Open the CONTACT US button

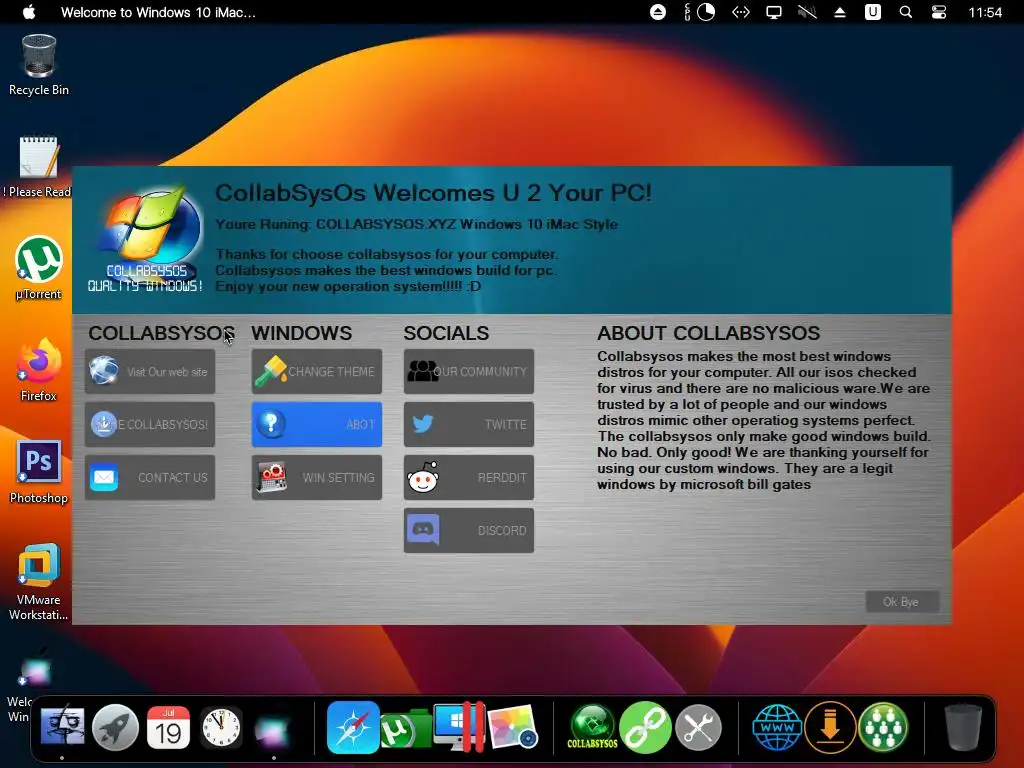point(150,477)
